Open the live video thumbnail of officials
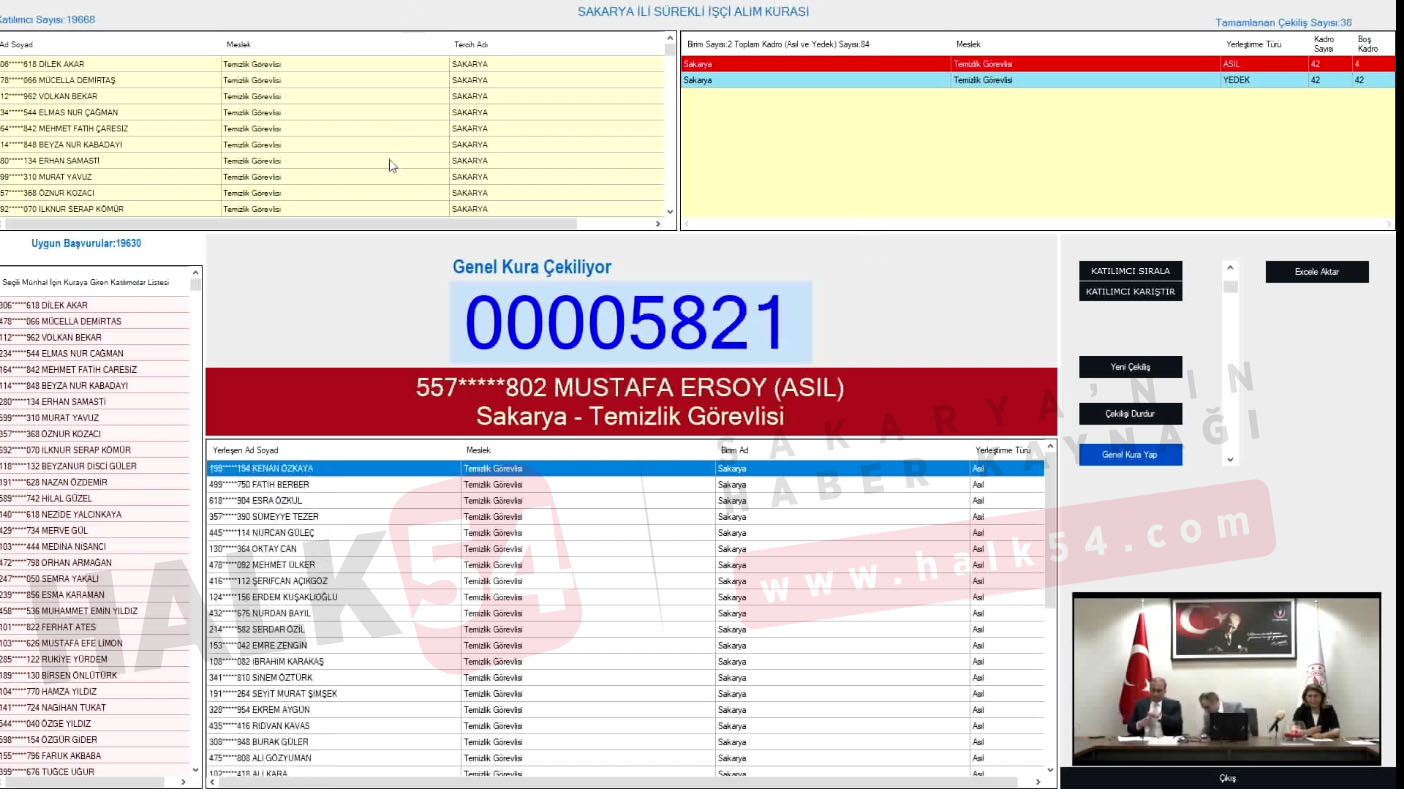The image size is (1404, 792). click(x=1227, y=680)
